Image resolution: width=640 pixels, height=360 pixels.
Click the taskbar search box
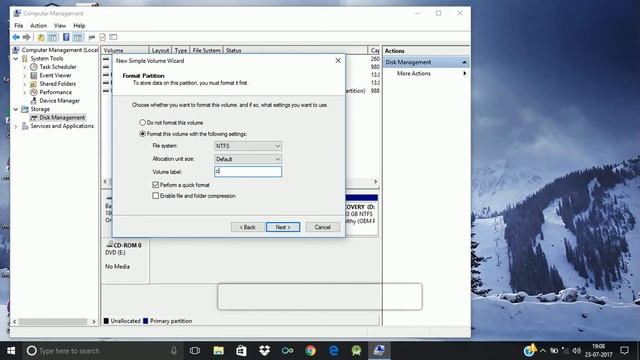pos(101,351)
